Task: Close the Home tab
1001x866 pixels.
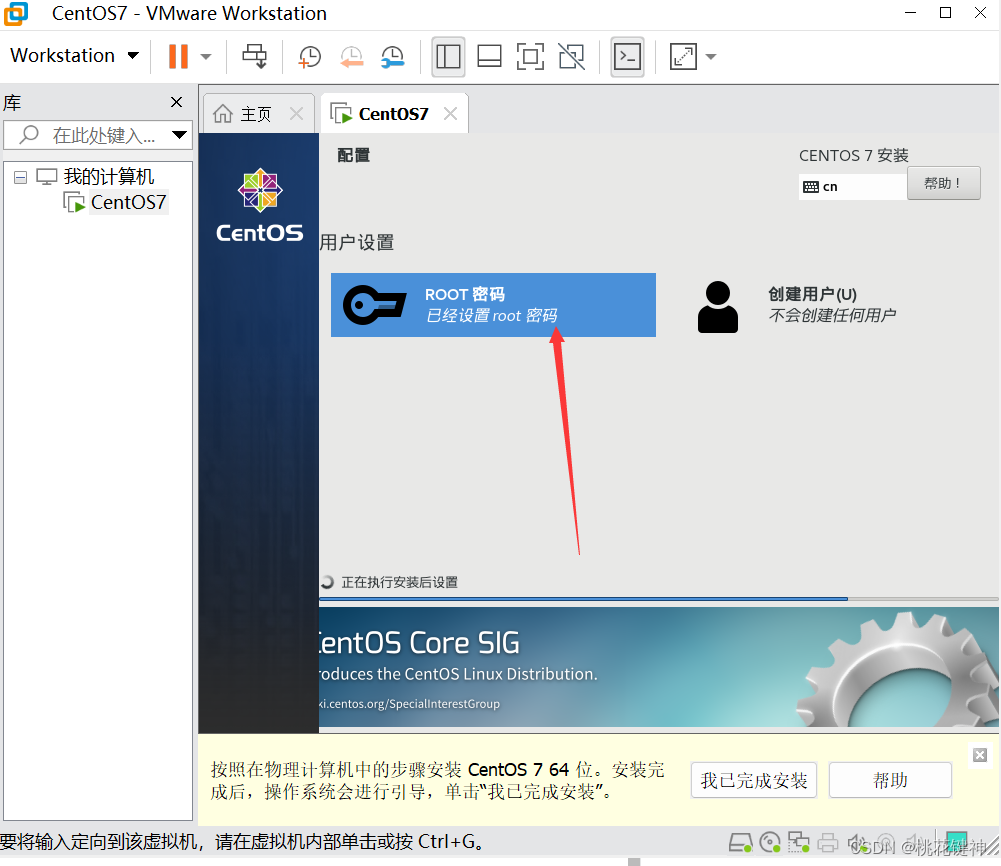Action: [x=296, y=114]
